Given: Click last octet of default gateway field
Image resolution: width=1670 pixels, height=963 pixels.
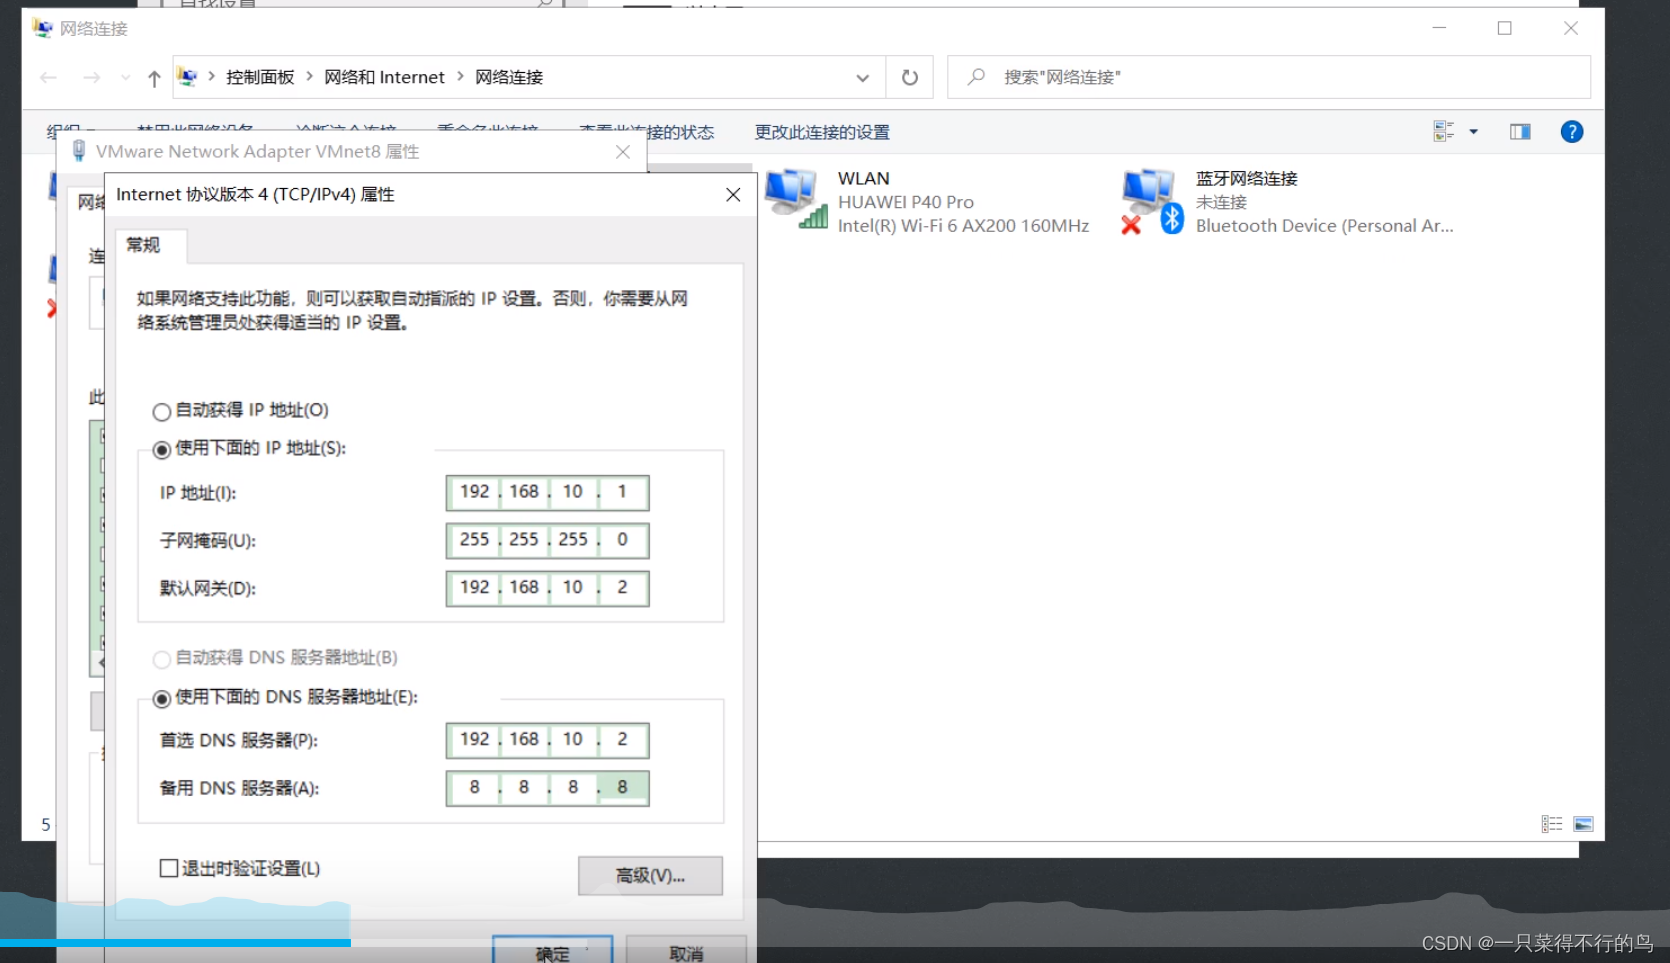Looking at the screenshot, I should click(622, 588).
